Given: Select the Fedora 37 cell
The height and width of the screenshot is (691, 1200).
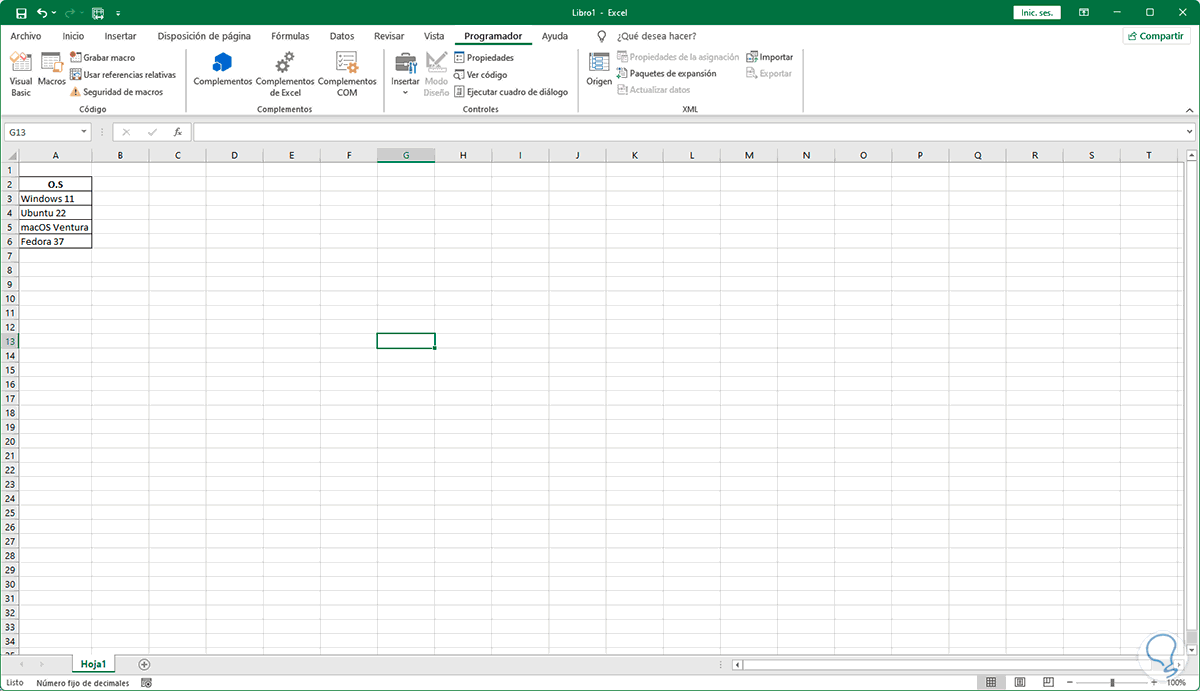Looking at the screenshot, I should pyautogui.click(x=55, y=241).
